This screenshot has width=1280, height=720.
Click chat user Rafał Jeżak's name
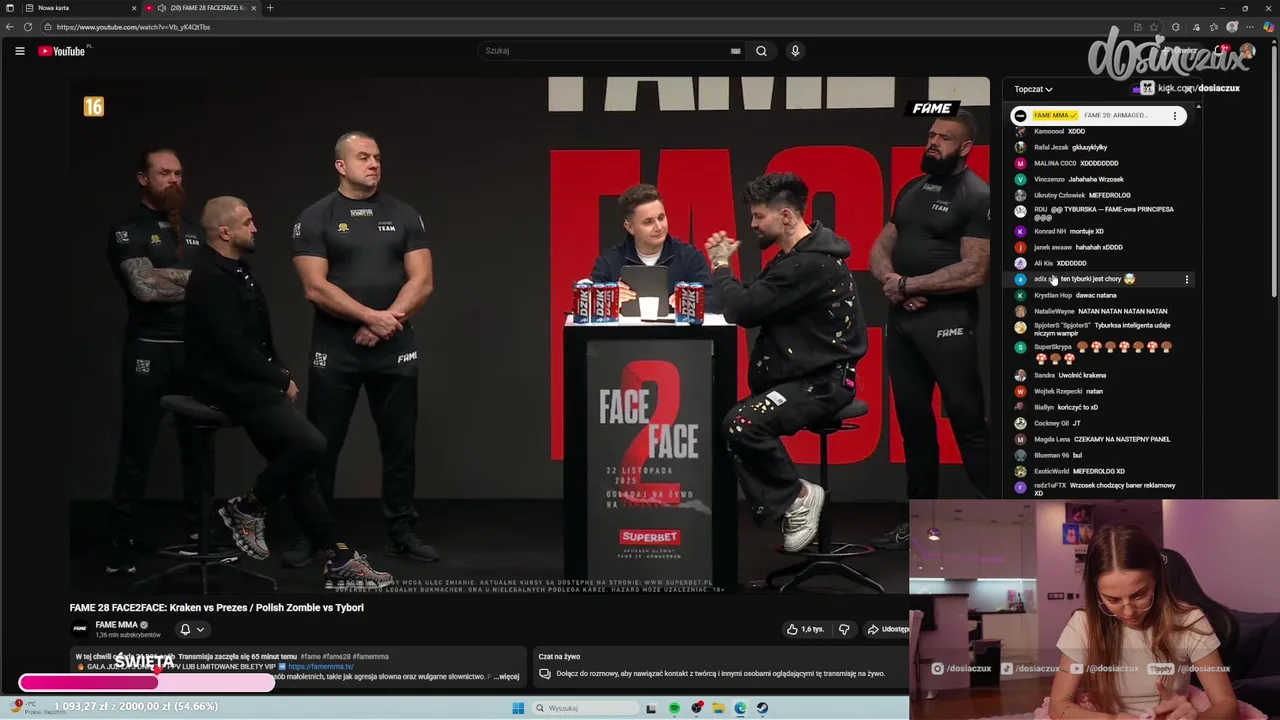click(1051, 147)
